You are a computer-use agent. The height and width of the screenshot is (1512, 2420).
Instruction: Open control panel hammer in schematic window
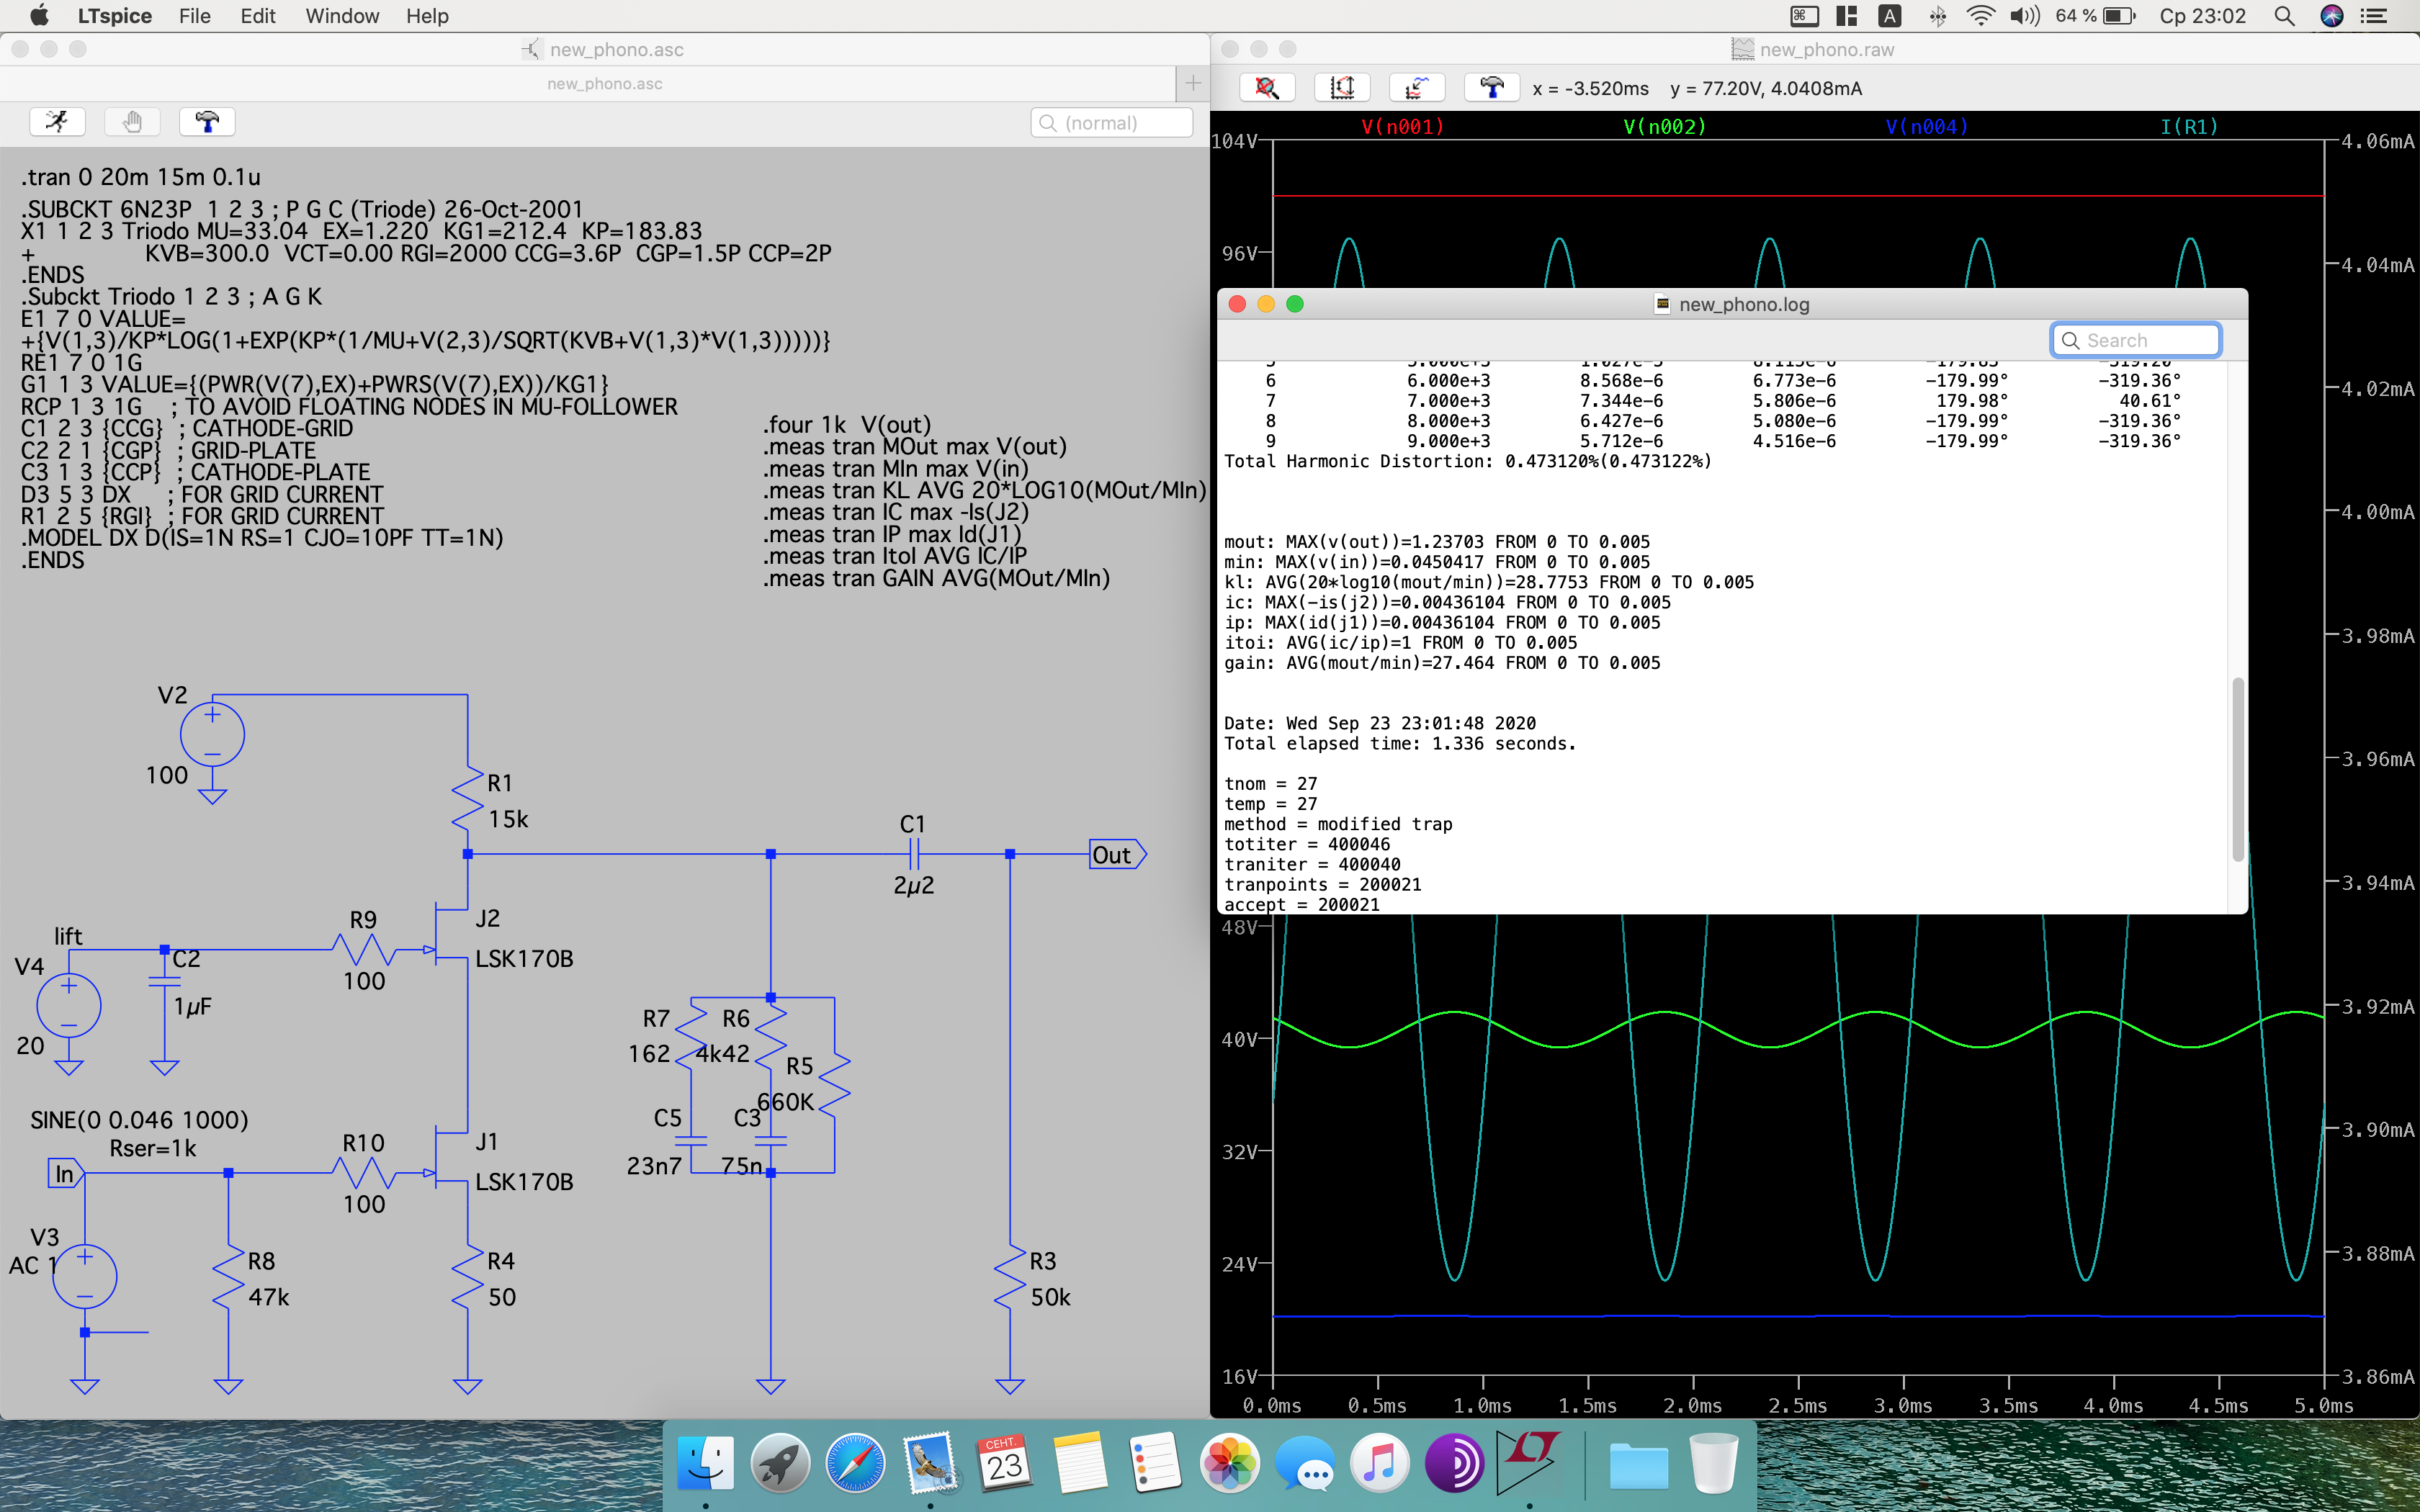click(x=207, y=122)
